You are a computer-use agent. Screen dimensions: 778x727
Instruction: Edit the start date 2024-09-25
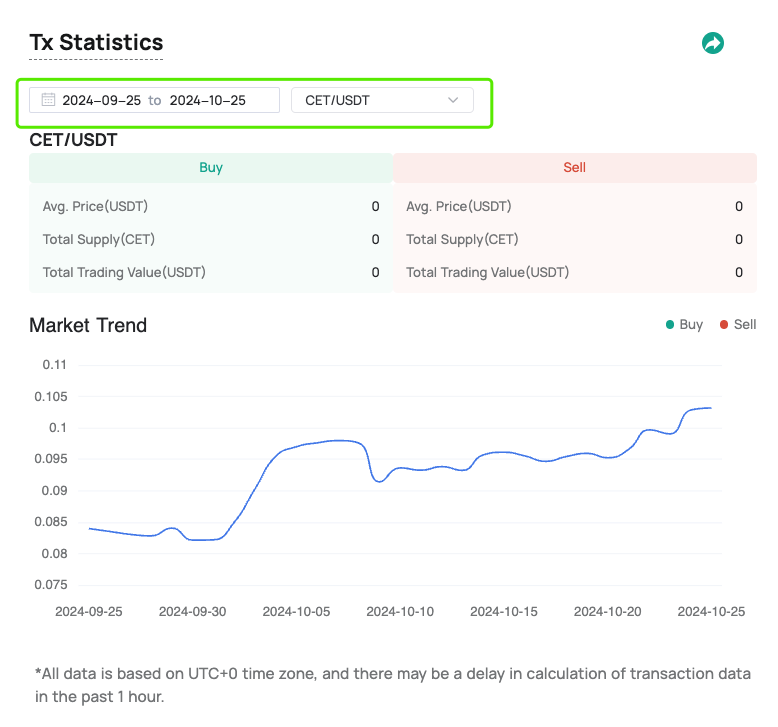point(101,100)
